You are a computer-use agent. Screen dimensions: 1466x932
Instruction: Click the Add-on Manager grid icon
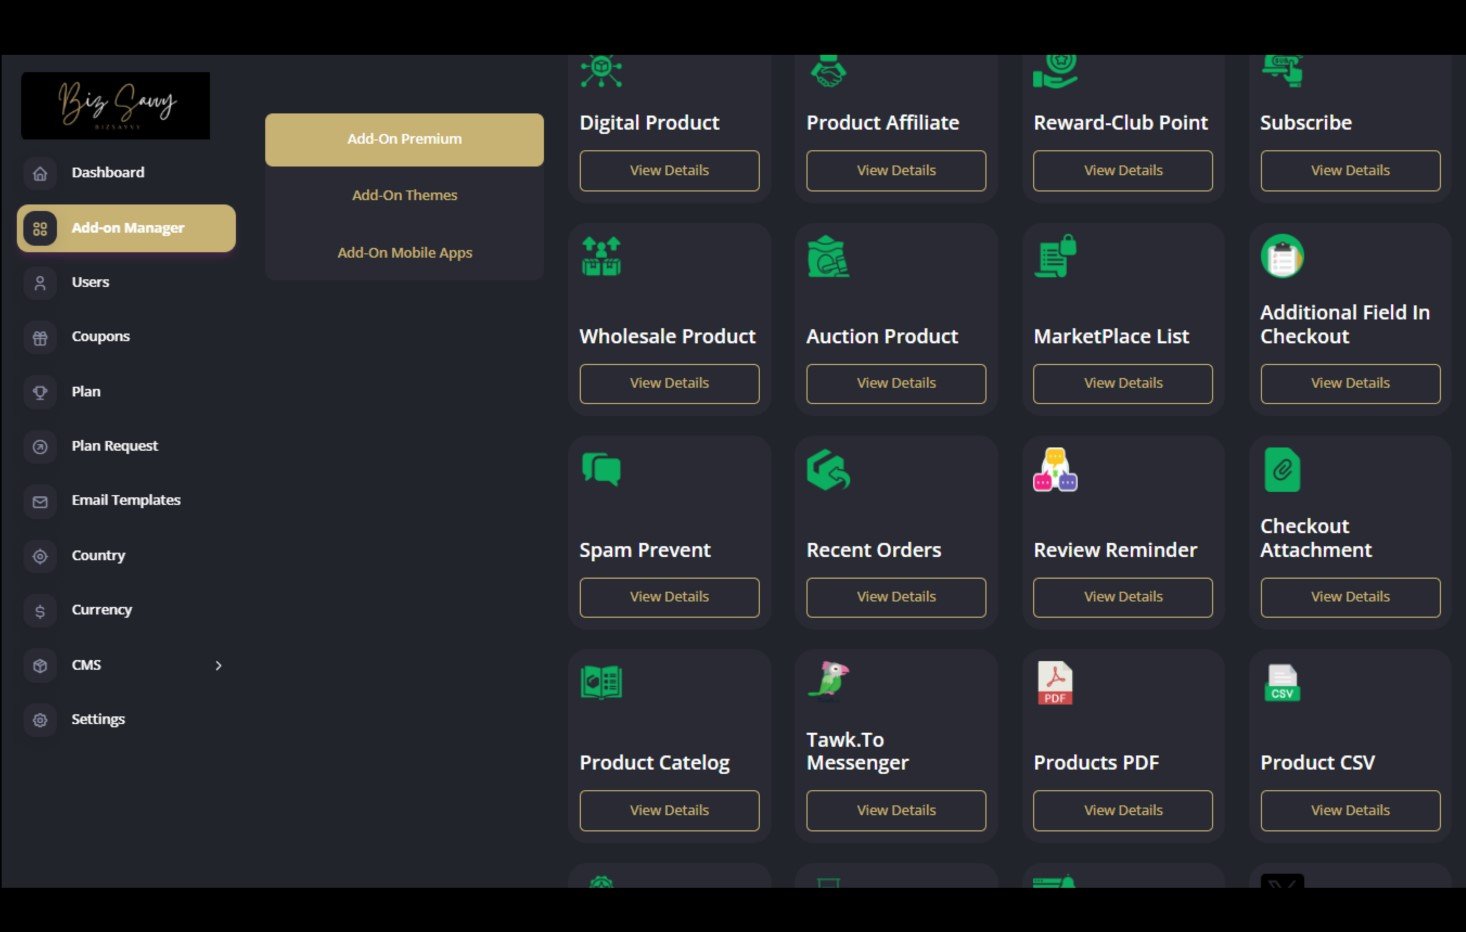click(40, 228)
